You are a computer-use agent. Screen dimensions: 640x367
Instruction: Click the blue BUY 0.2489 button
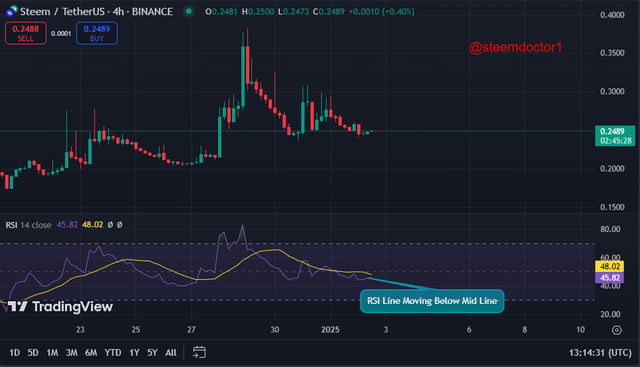click(97, 33)
